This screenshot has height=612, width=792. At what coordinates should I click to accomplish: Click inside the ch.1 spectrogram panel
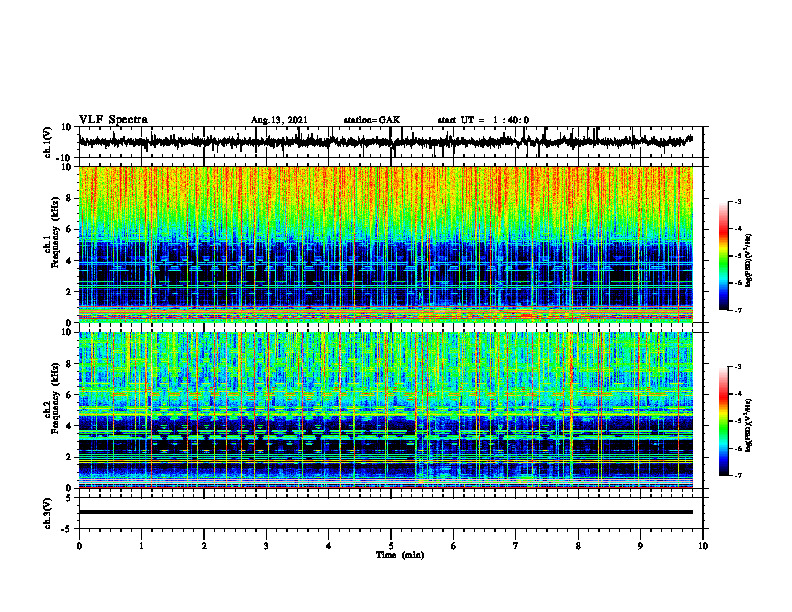386,244
